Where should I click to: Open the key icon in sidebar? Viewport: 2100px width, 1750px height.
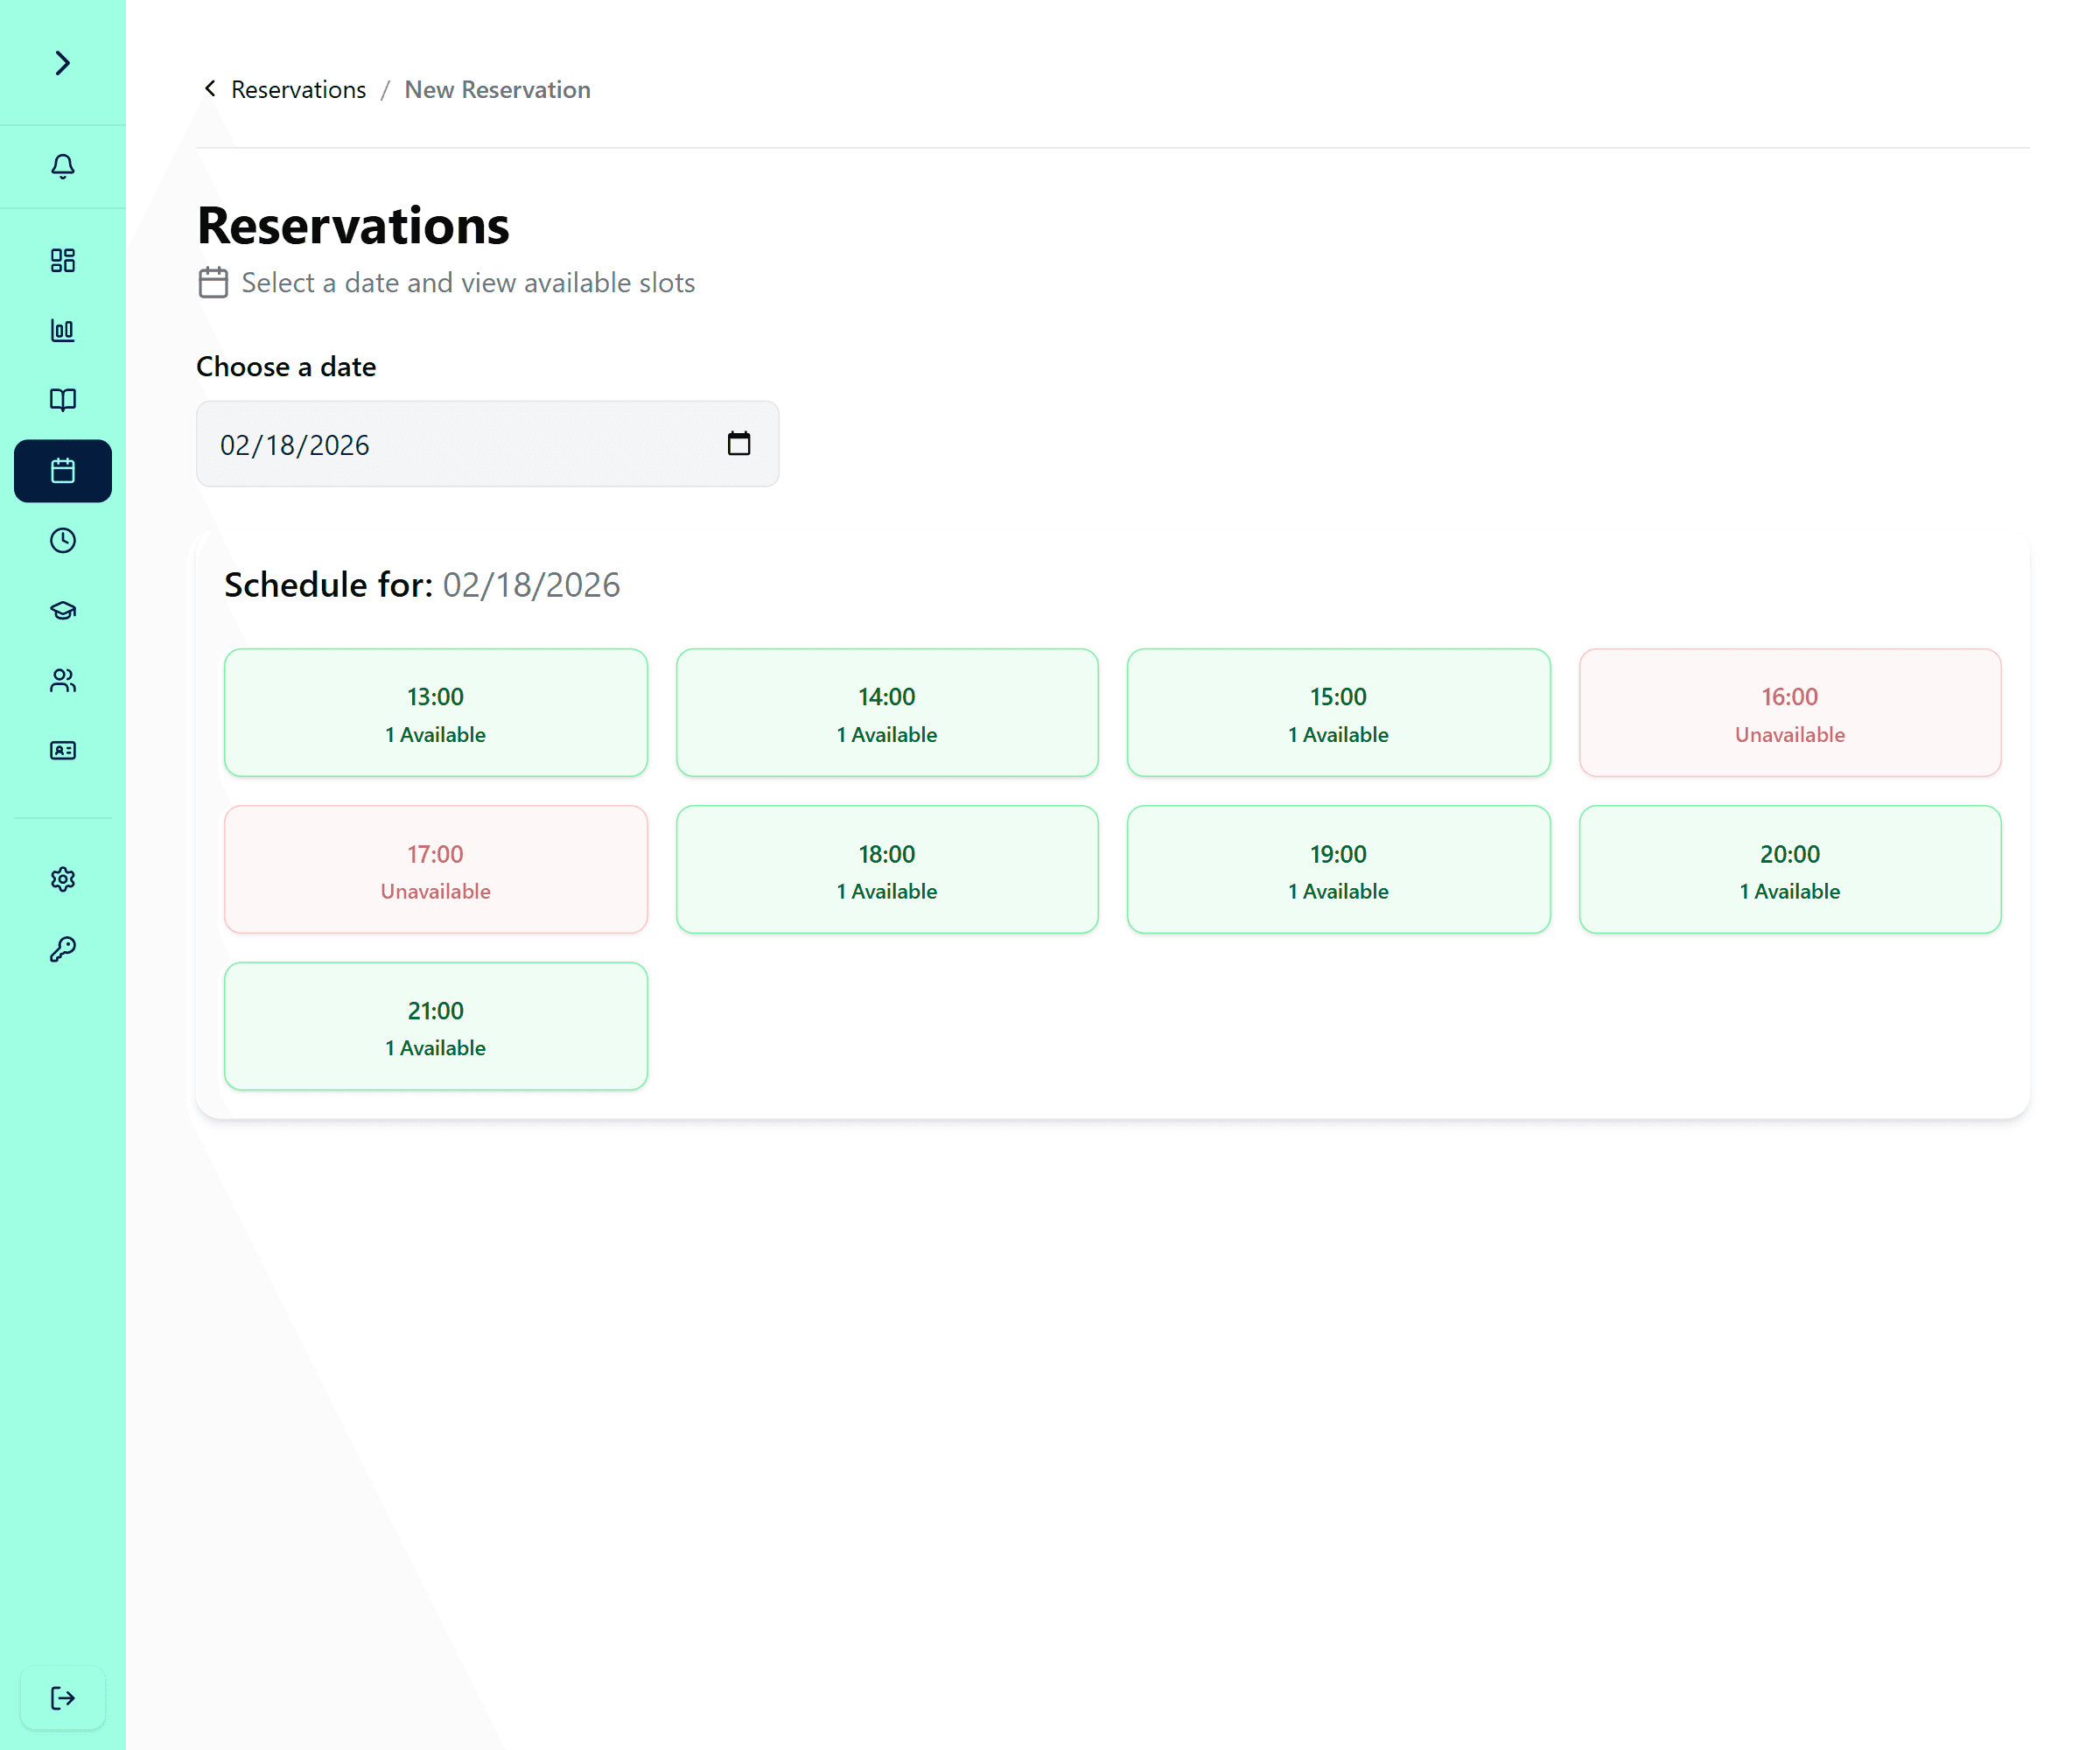click(63, 949)
